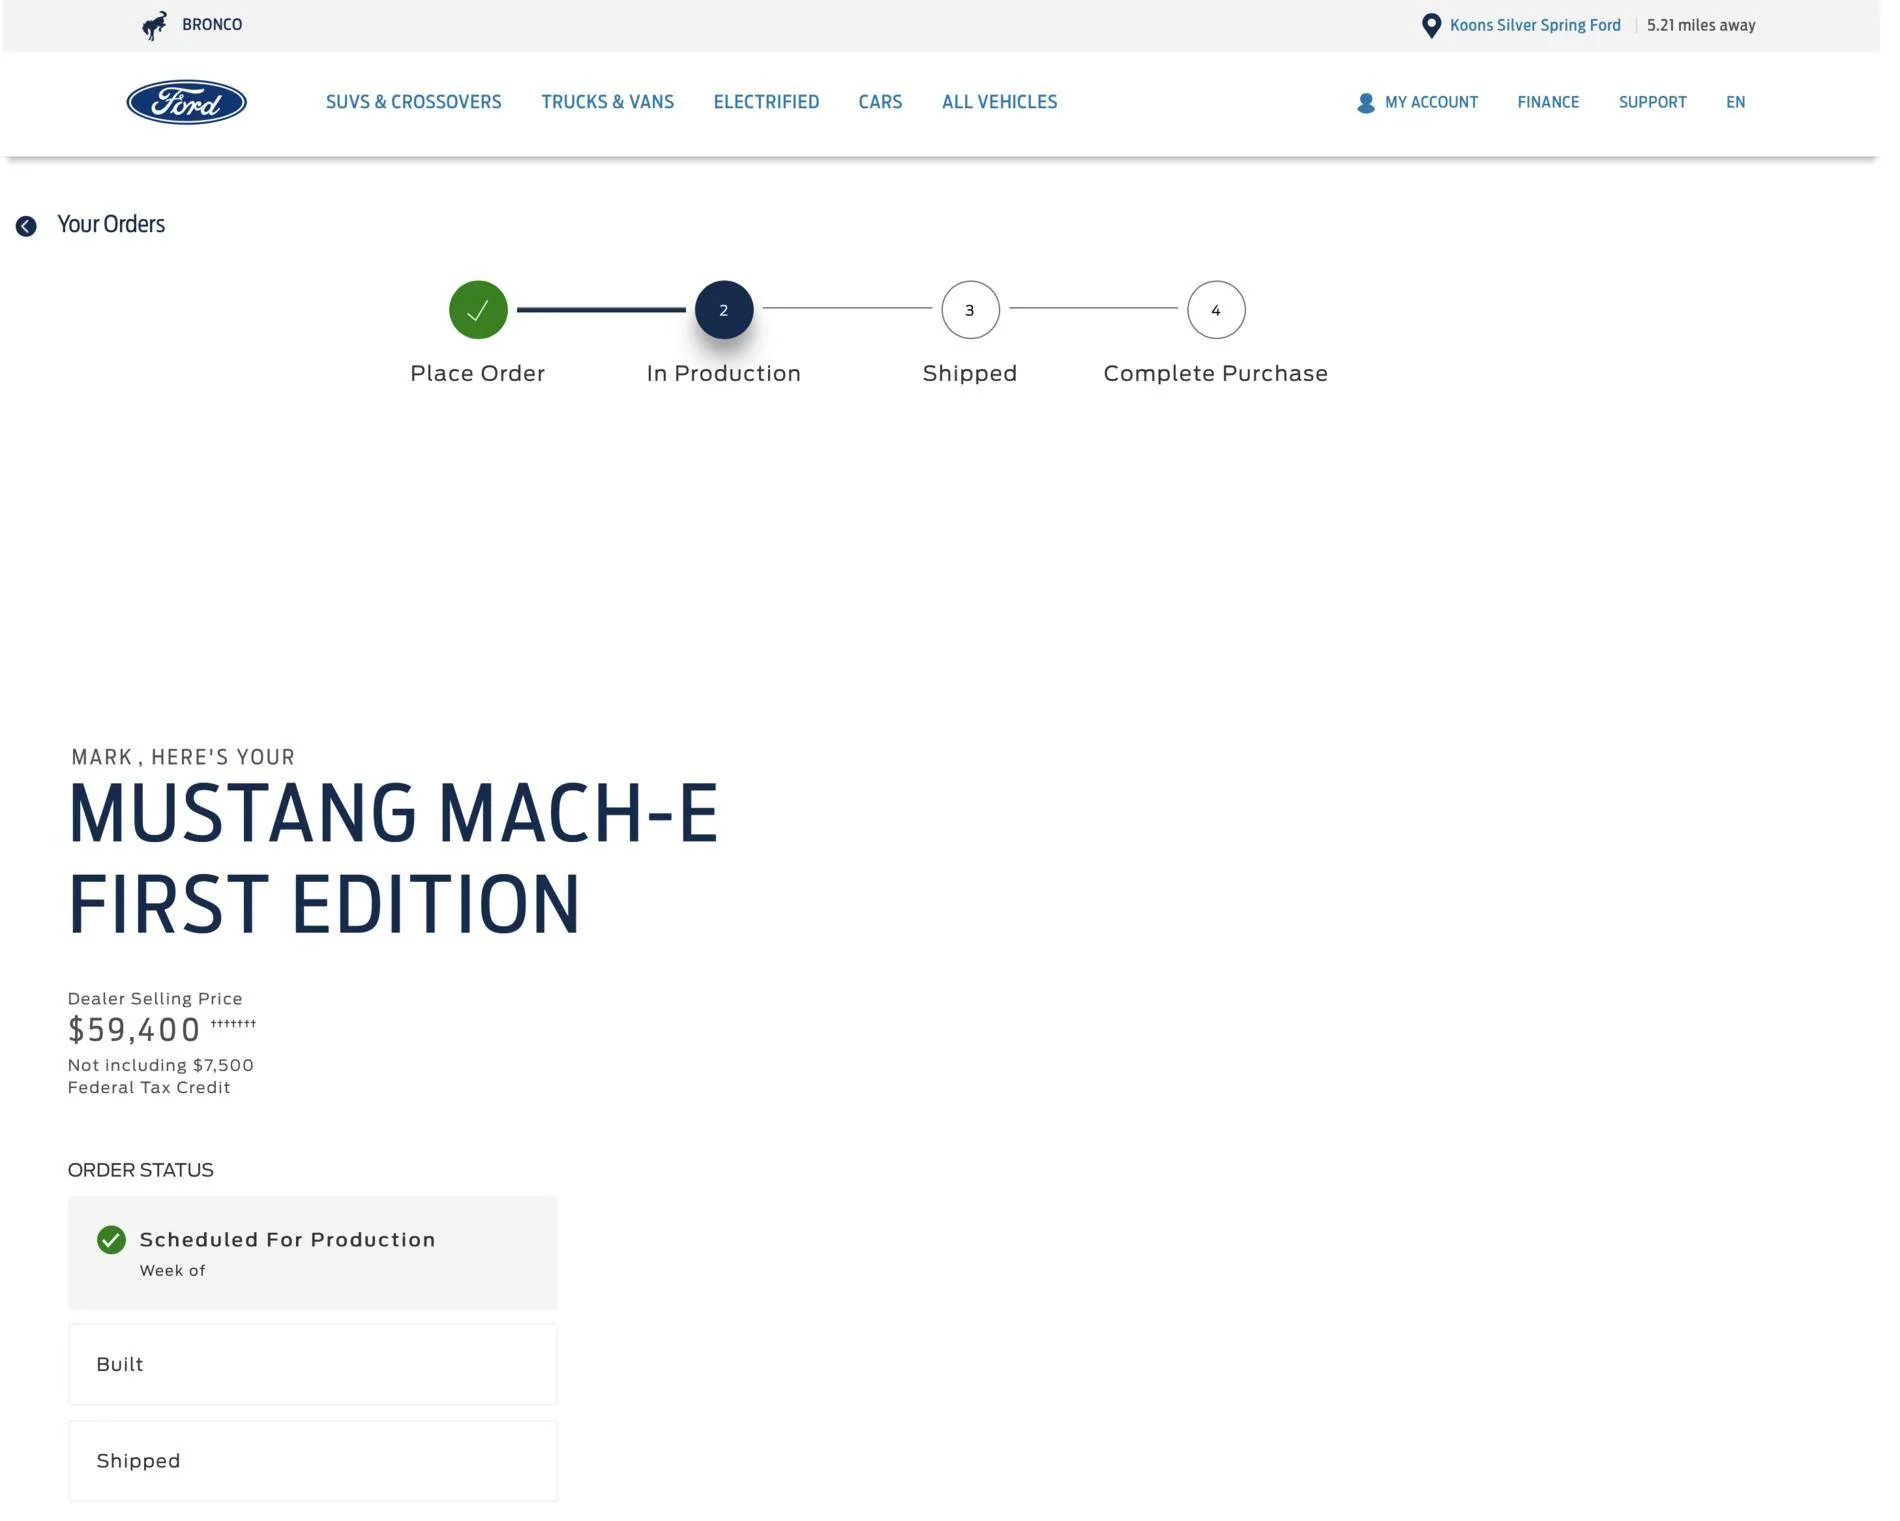Click the price footnote dagger symbols

tap(233, 1023)
